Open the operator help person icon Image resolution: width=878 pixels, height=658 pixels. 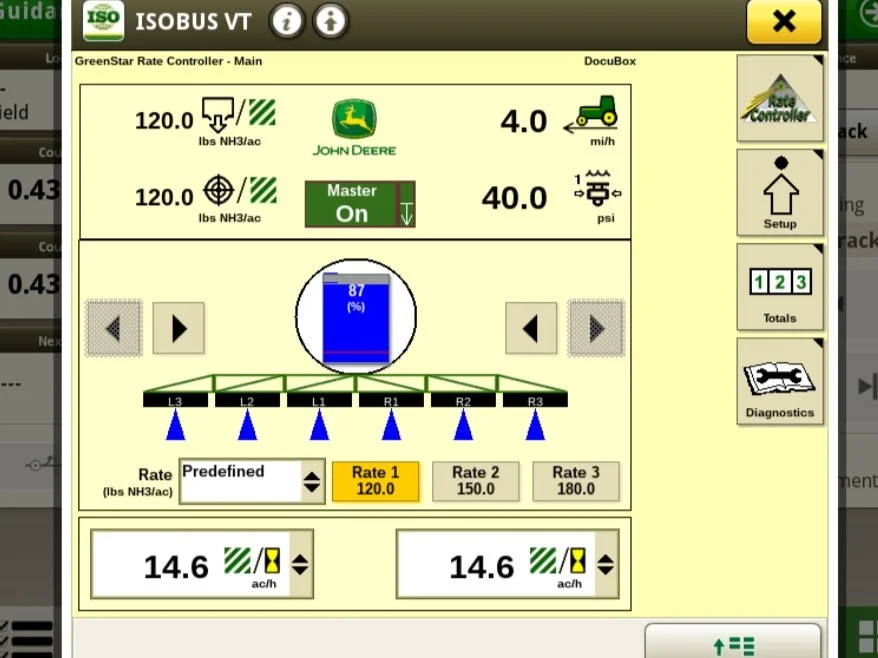click(x=330, y=21)
